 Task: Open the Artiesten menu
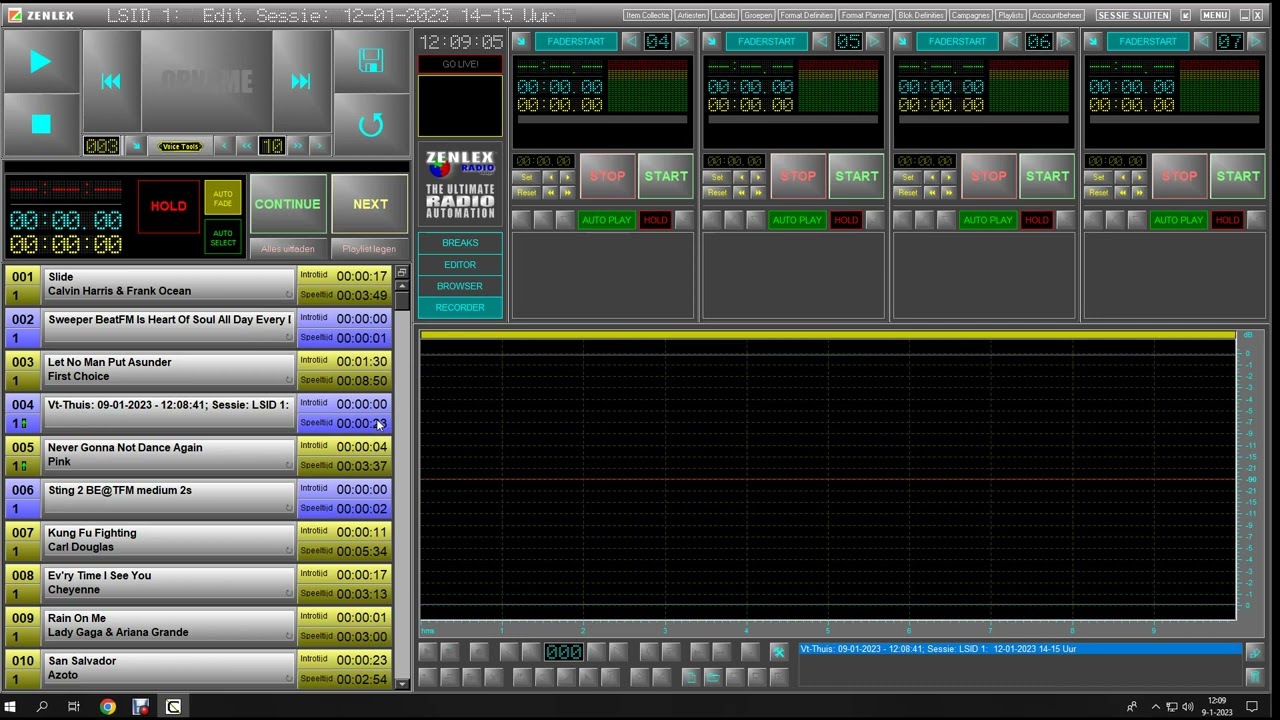691,15
